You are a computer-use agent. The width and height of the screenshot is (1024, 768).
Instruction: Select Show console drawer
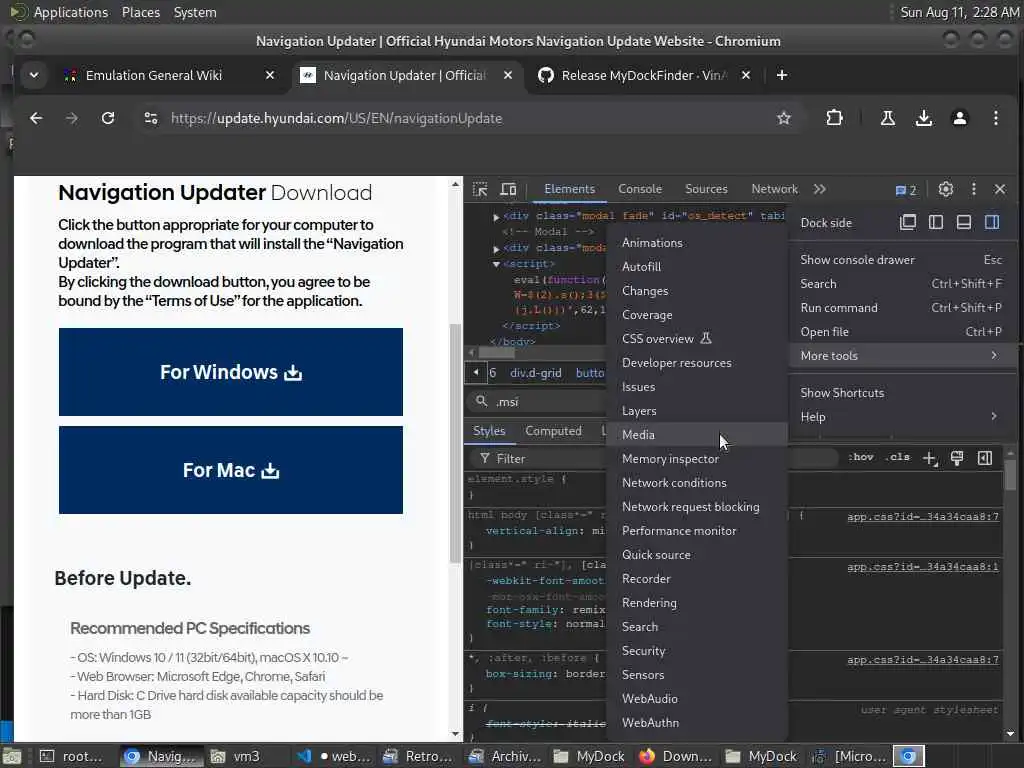click(x=902, y=260)
